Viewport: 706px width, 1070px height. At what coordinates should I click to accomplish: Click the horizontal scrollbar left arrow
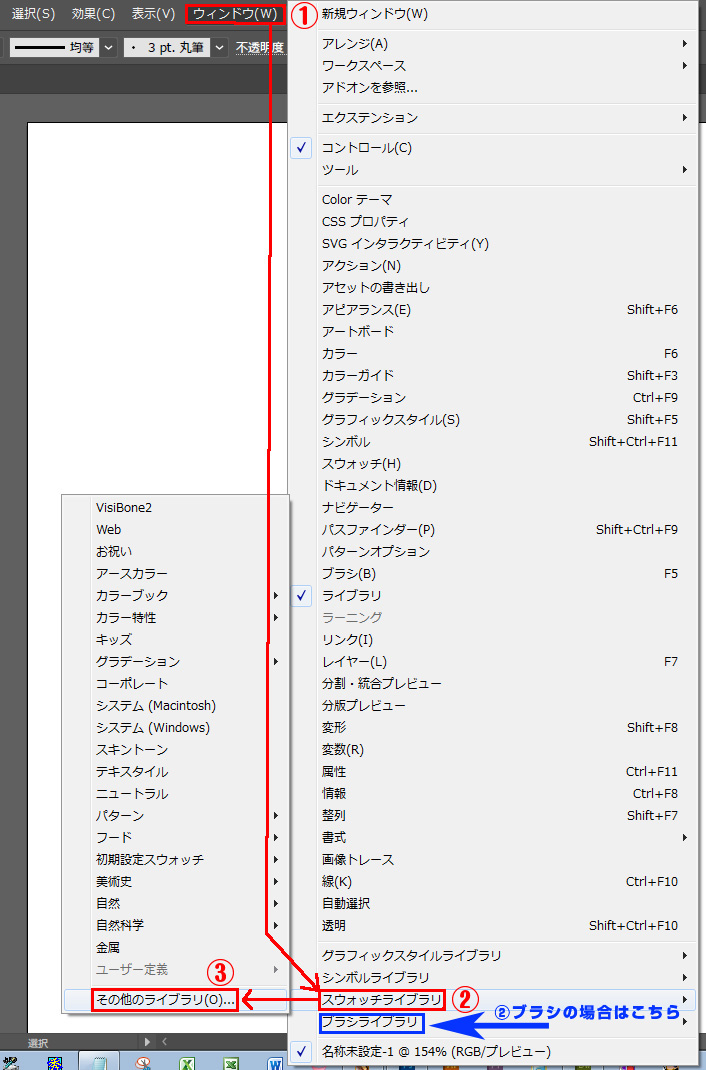click(x=165, y=1042)
